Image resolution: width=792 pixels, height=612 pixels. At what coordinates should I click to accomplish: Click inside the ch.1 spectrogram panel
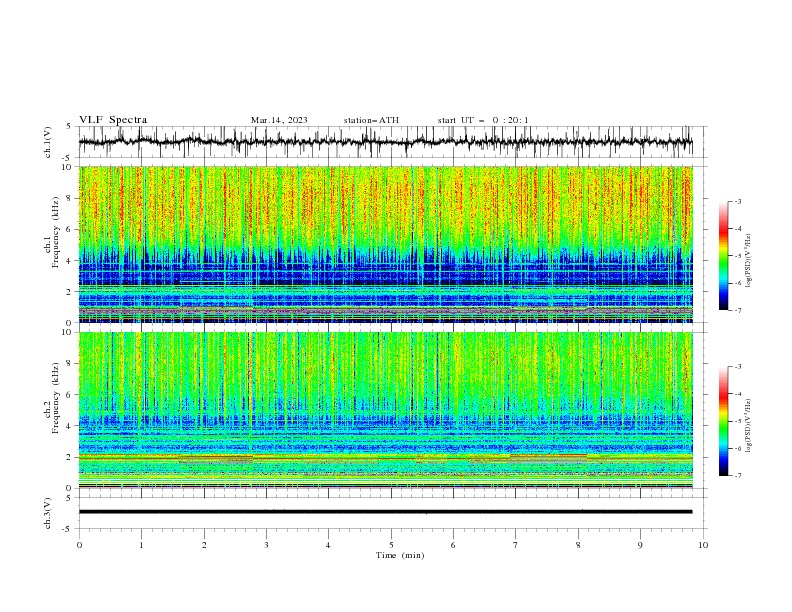coord(385,244)
